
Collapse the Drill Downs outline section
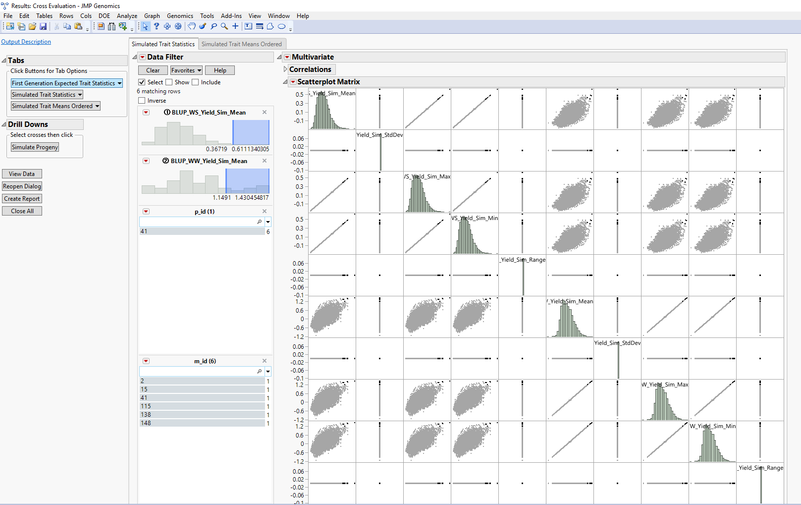pos(4,124)
